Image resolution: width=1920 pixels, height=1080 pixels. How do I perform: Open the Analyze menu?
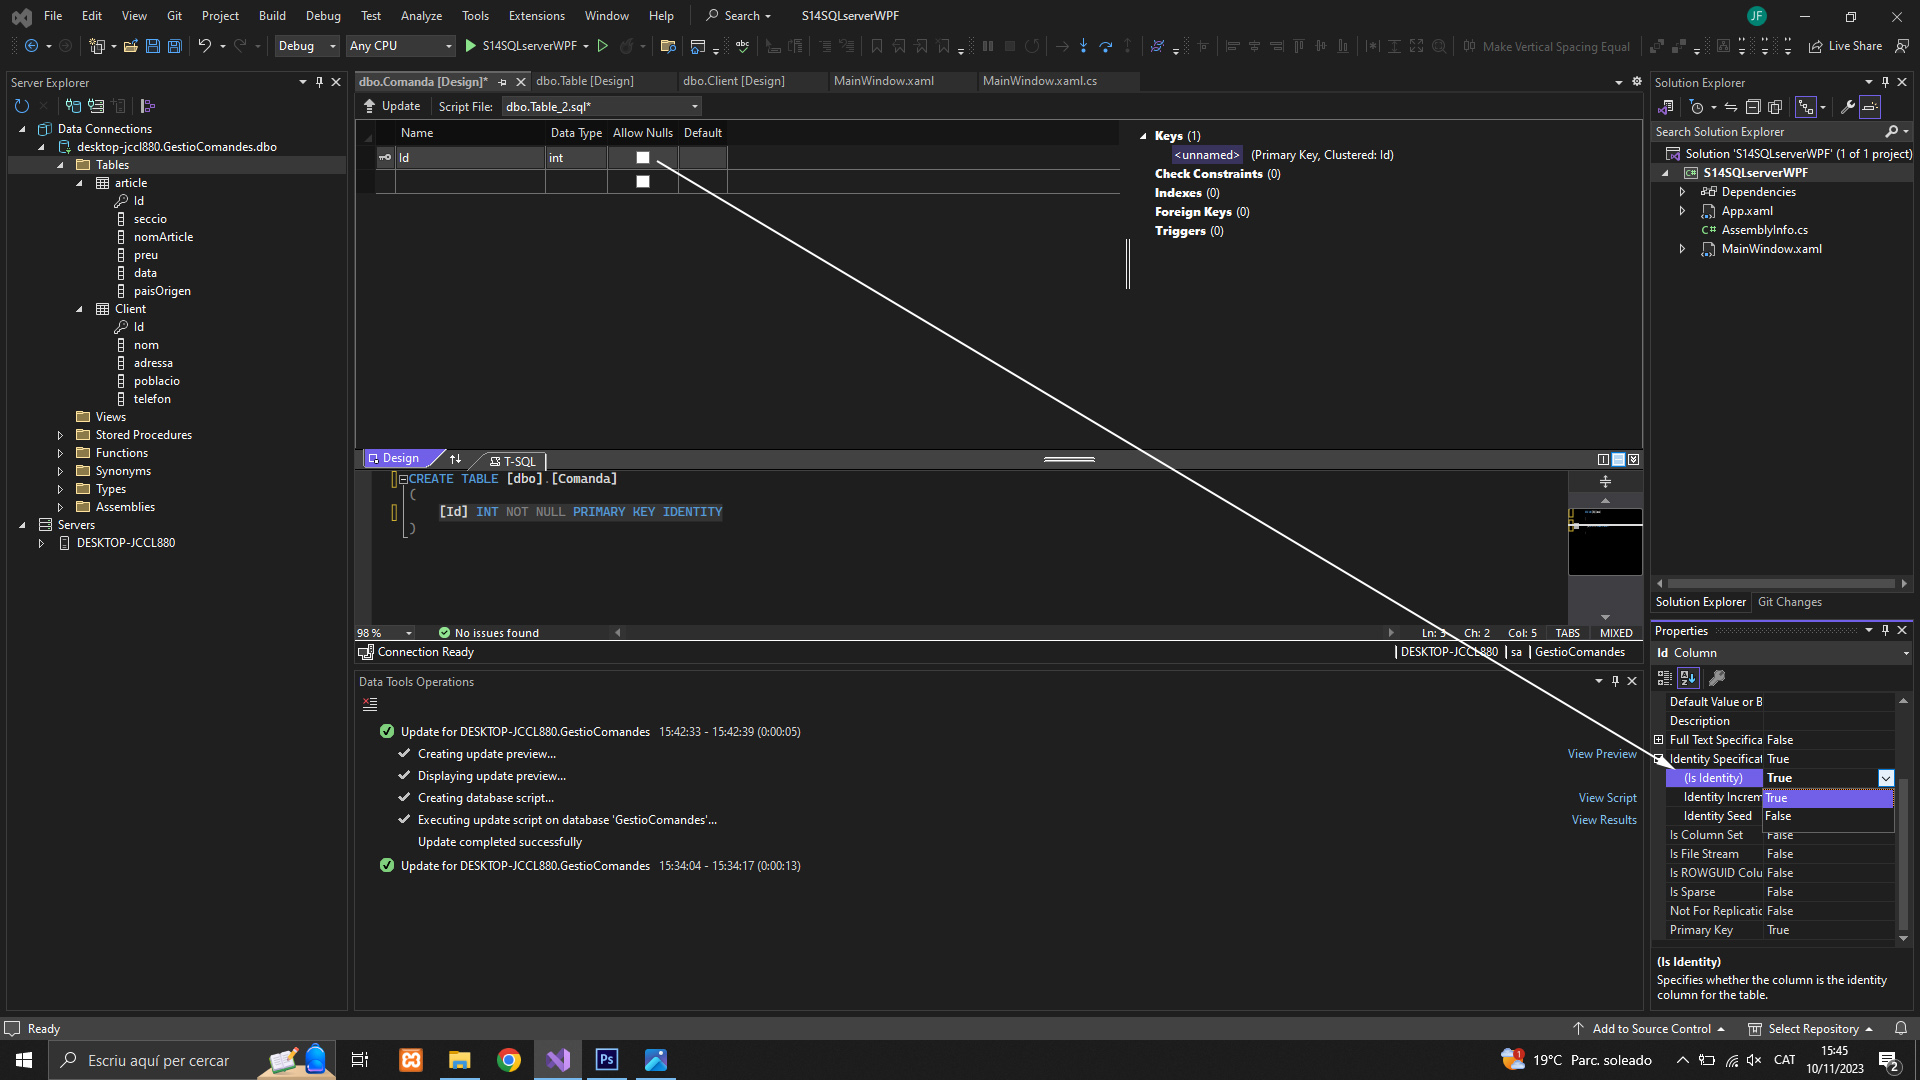pyautogui.click(x=421, y=16)
